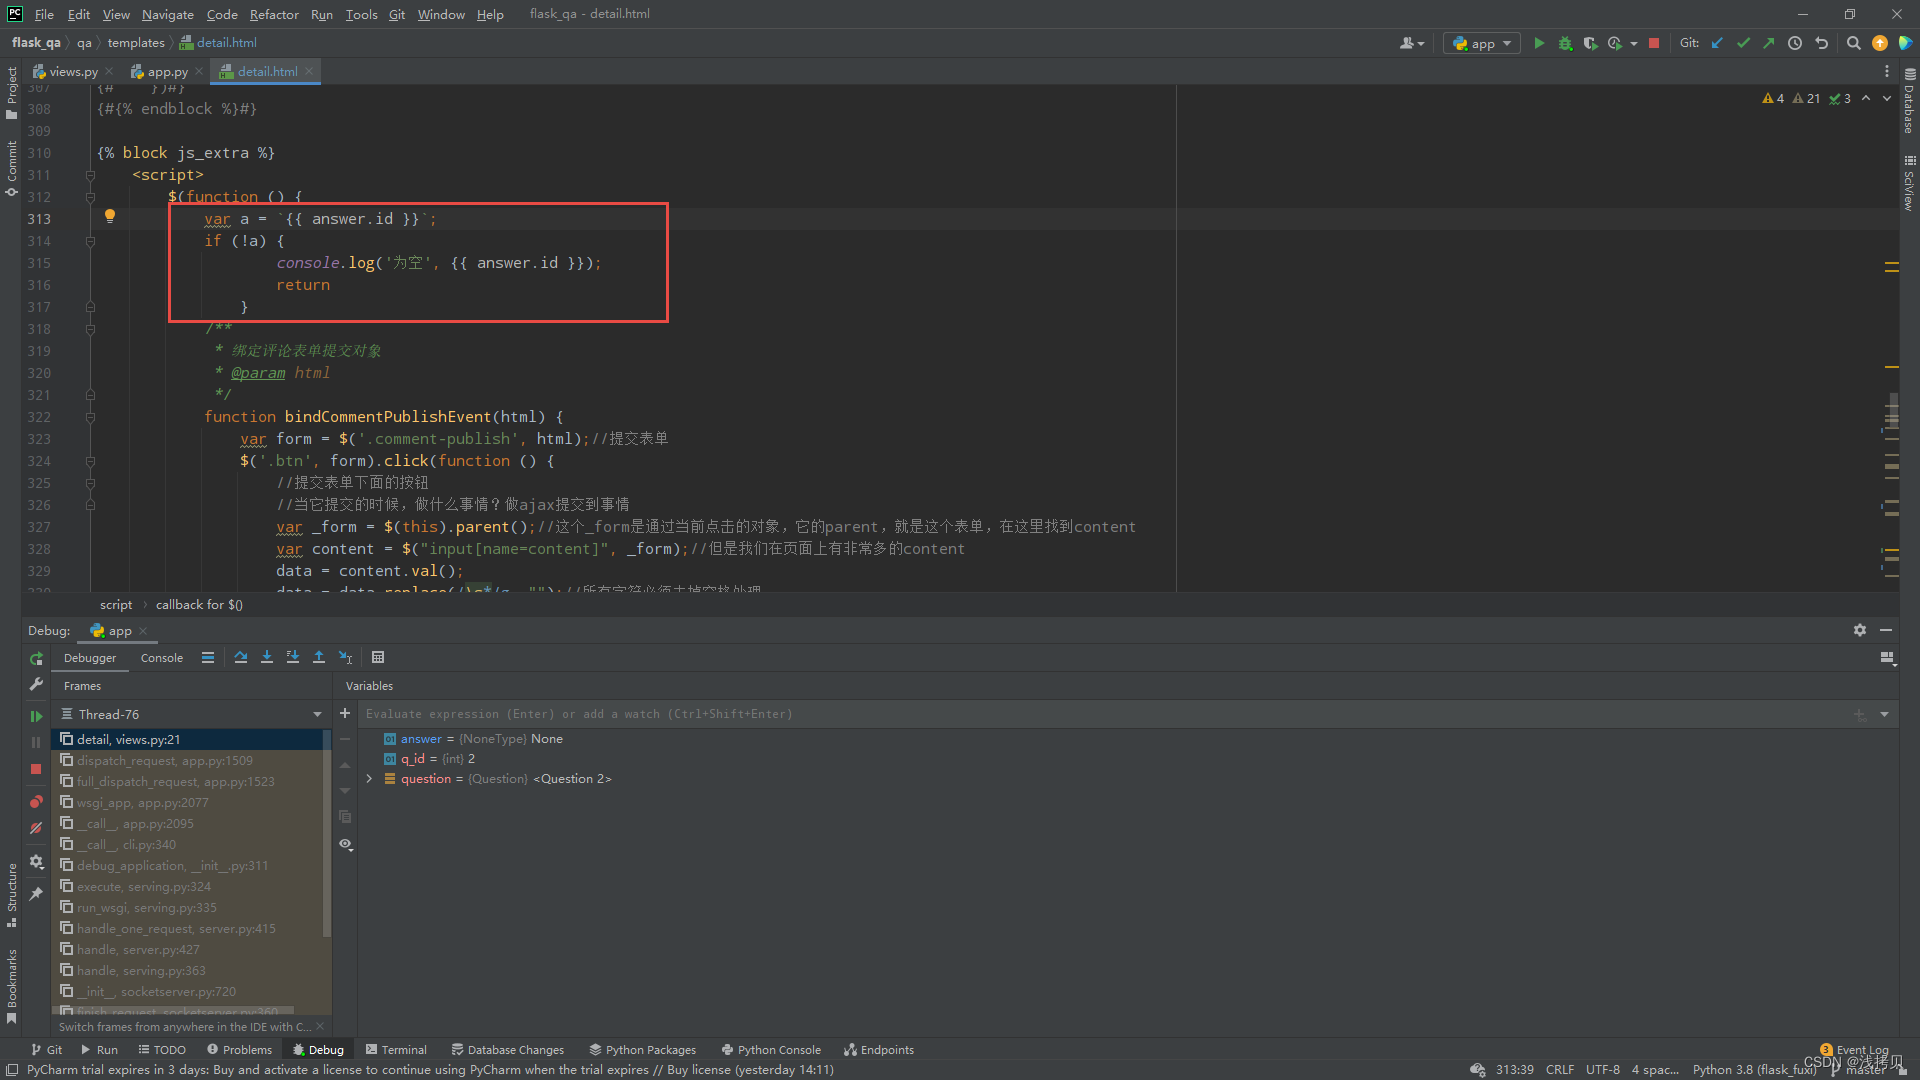Stop the debug session red square
This screenshot has width=1920, height=1080.
(36, 769)
